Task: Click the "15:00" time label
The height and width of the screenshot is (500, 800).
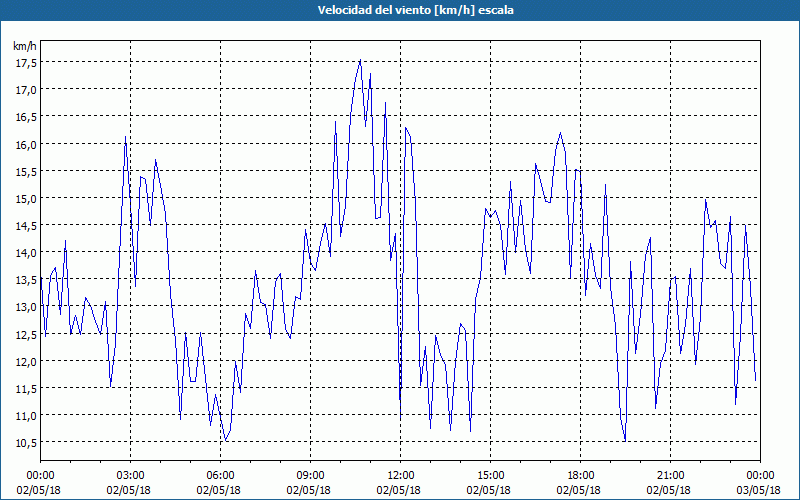Action: 490,476
